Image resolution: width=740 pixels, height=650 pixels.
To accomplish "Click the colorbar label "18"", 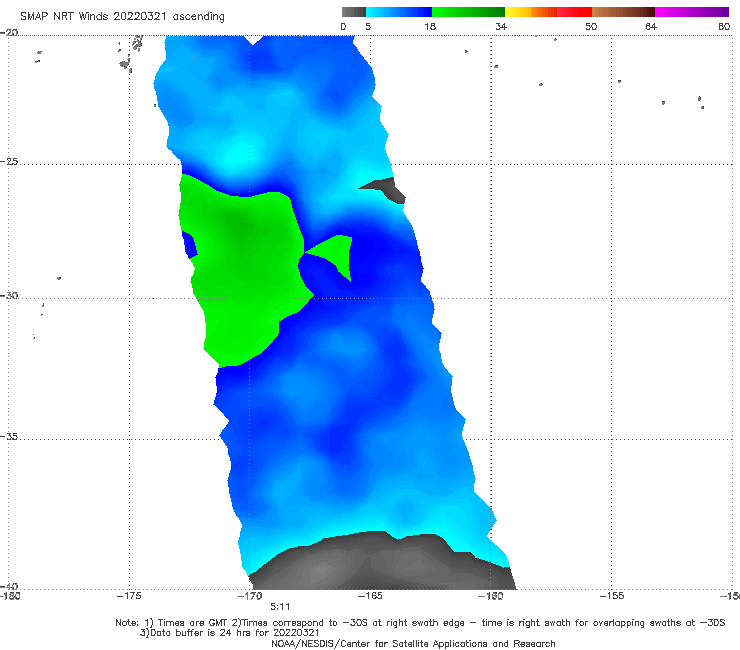I will 430,27.
